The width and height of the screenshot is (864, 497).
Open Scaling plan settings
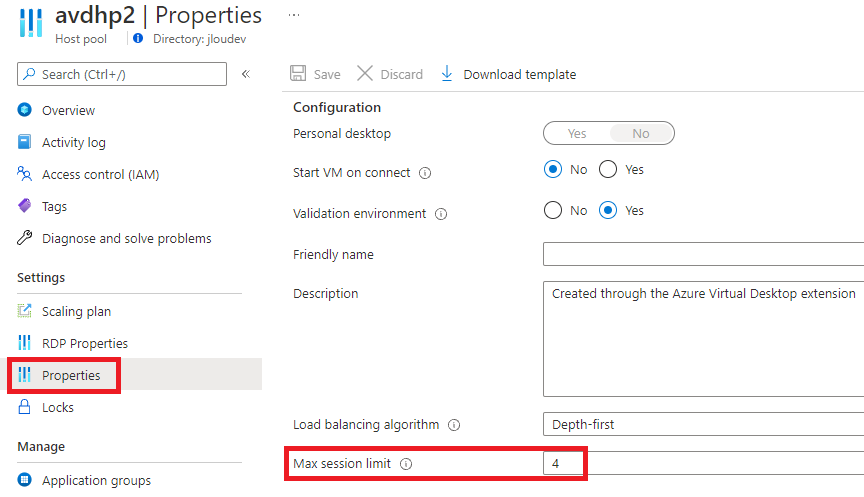77,311
